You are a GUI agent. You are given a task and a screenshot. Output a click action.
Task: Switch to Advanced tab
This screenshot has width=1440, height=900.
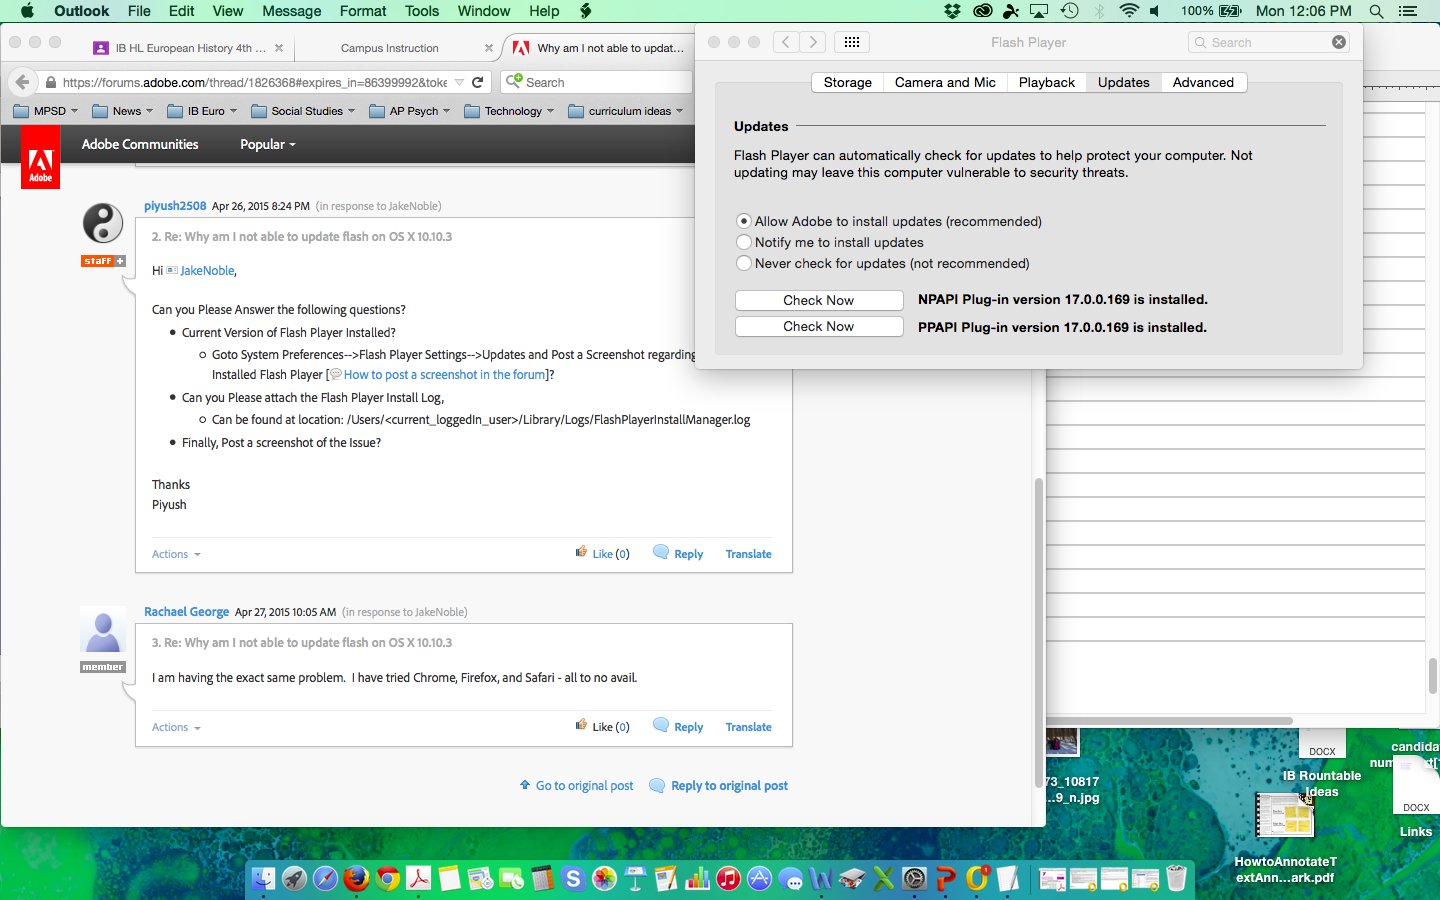[1203, 82]
